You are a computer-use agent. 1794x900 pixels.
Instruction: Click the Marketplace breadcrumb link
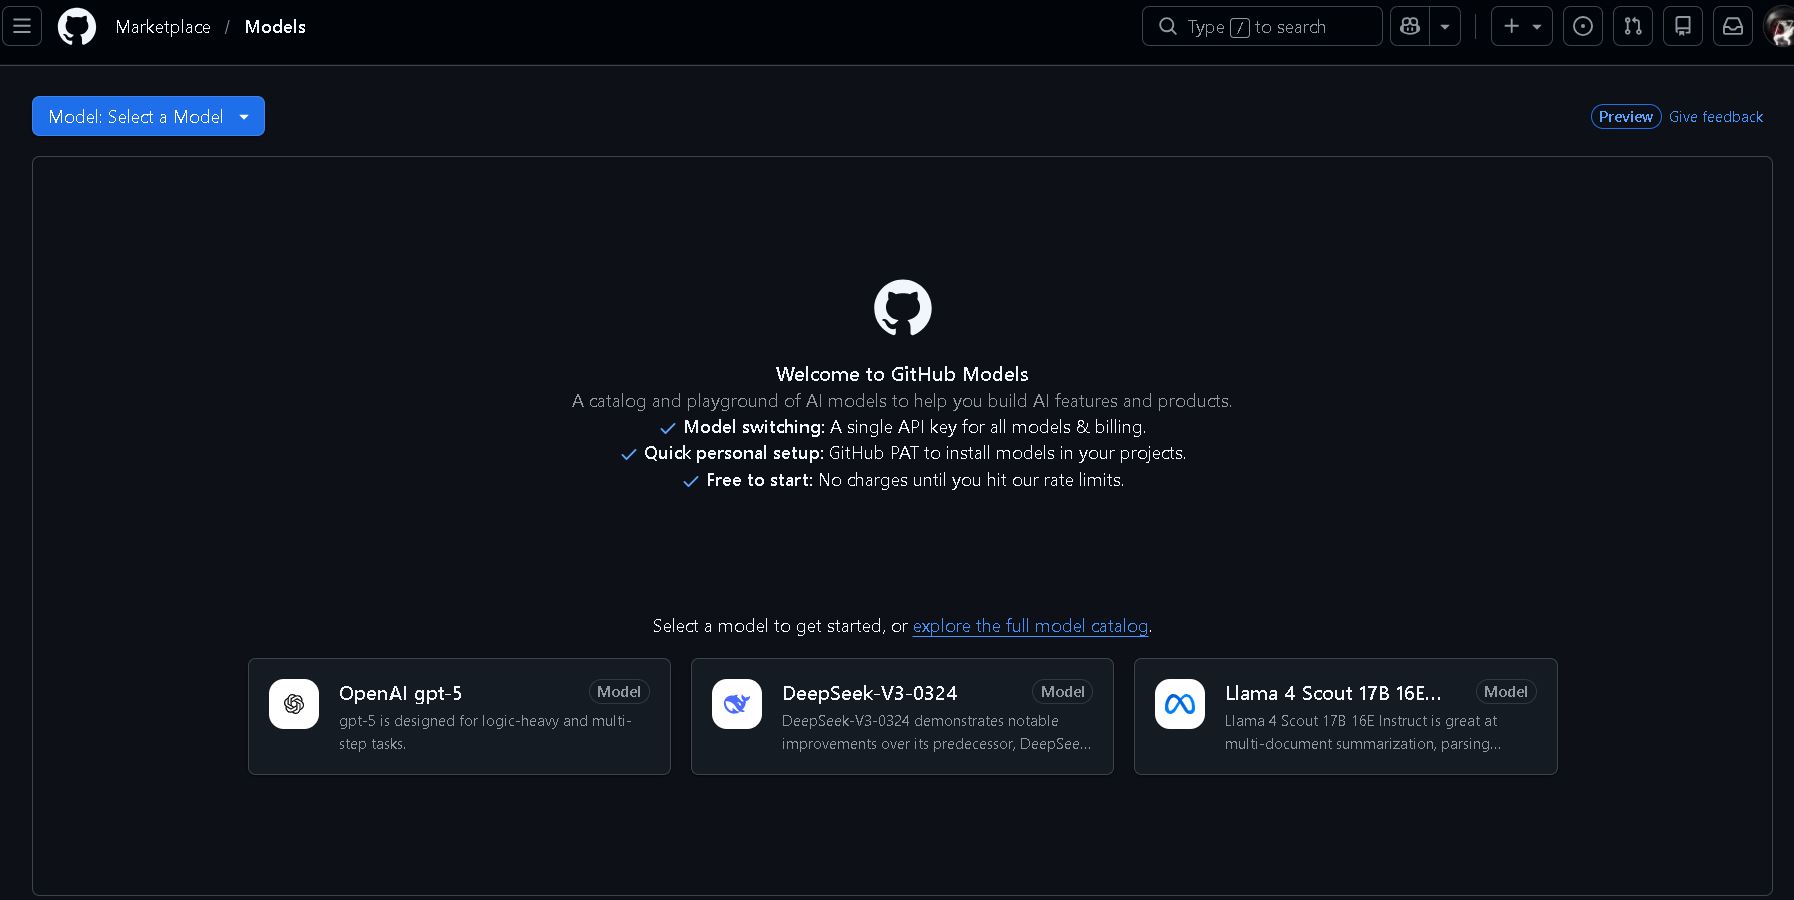click(163, 27)
